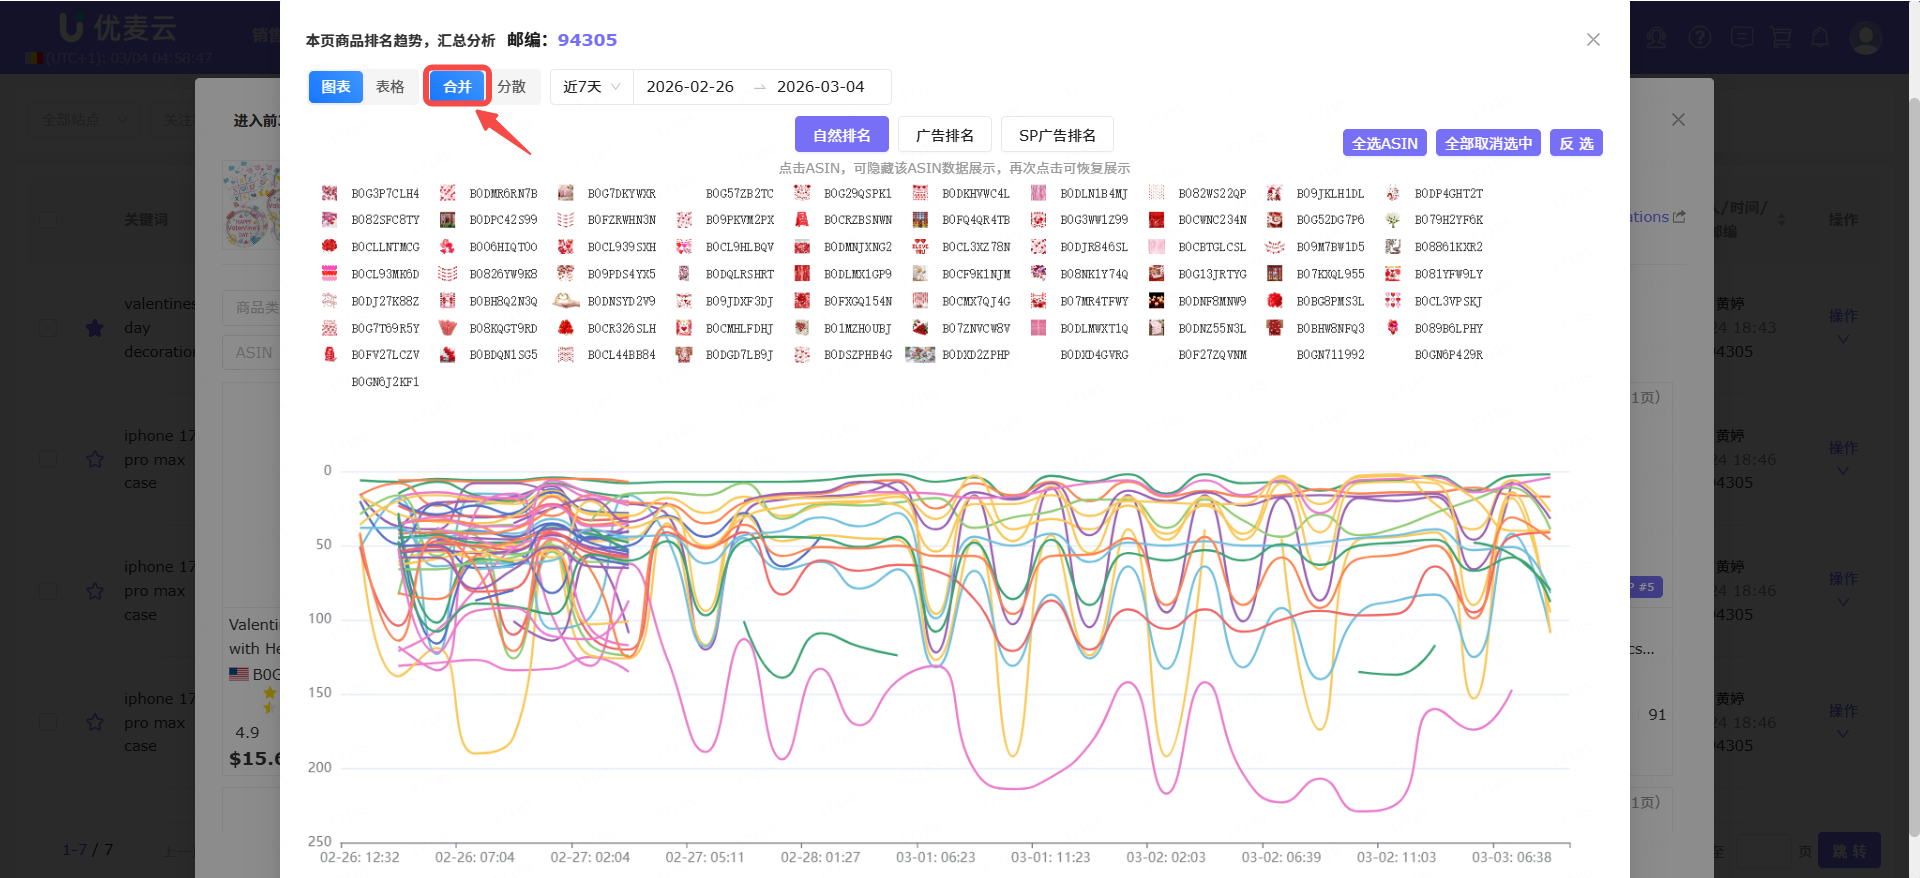Click the red rose icon beside B0CLLNTMCG
Screen dimensions: 1920x878
tap(329, 246)
